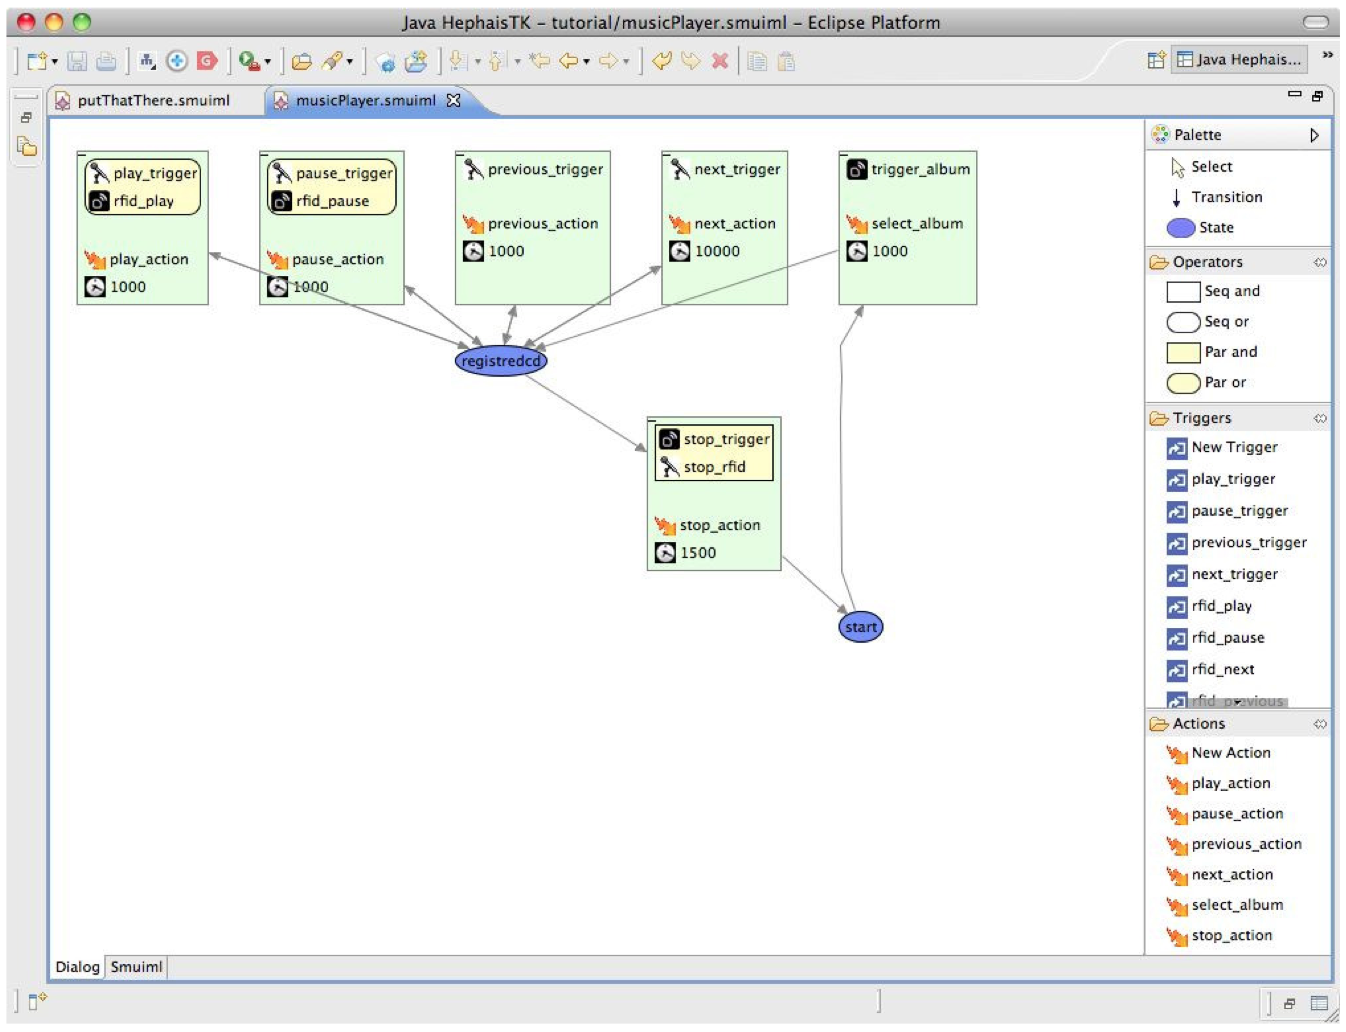Collapse the Palette using its triangle arrow
Image resolution: width=1346 pixels, height=1032 pixels.
tap(1314, 135)
